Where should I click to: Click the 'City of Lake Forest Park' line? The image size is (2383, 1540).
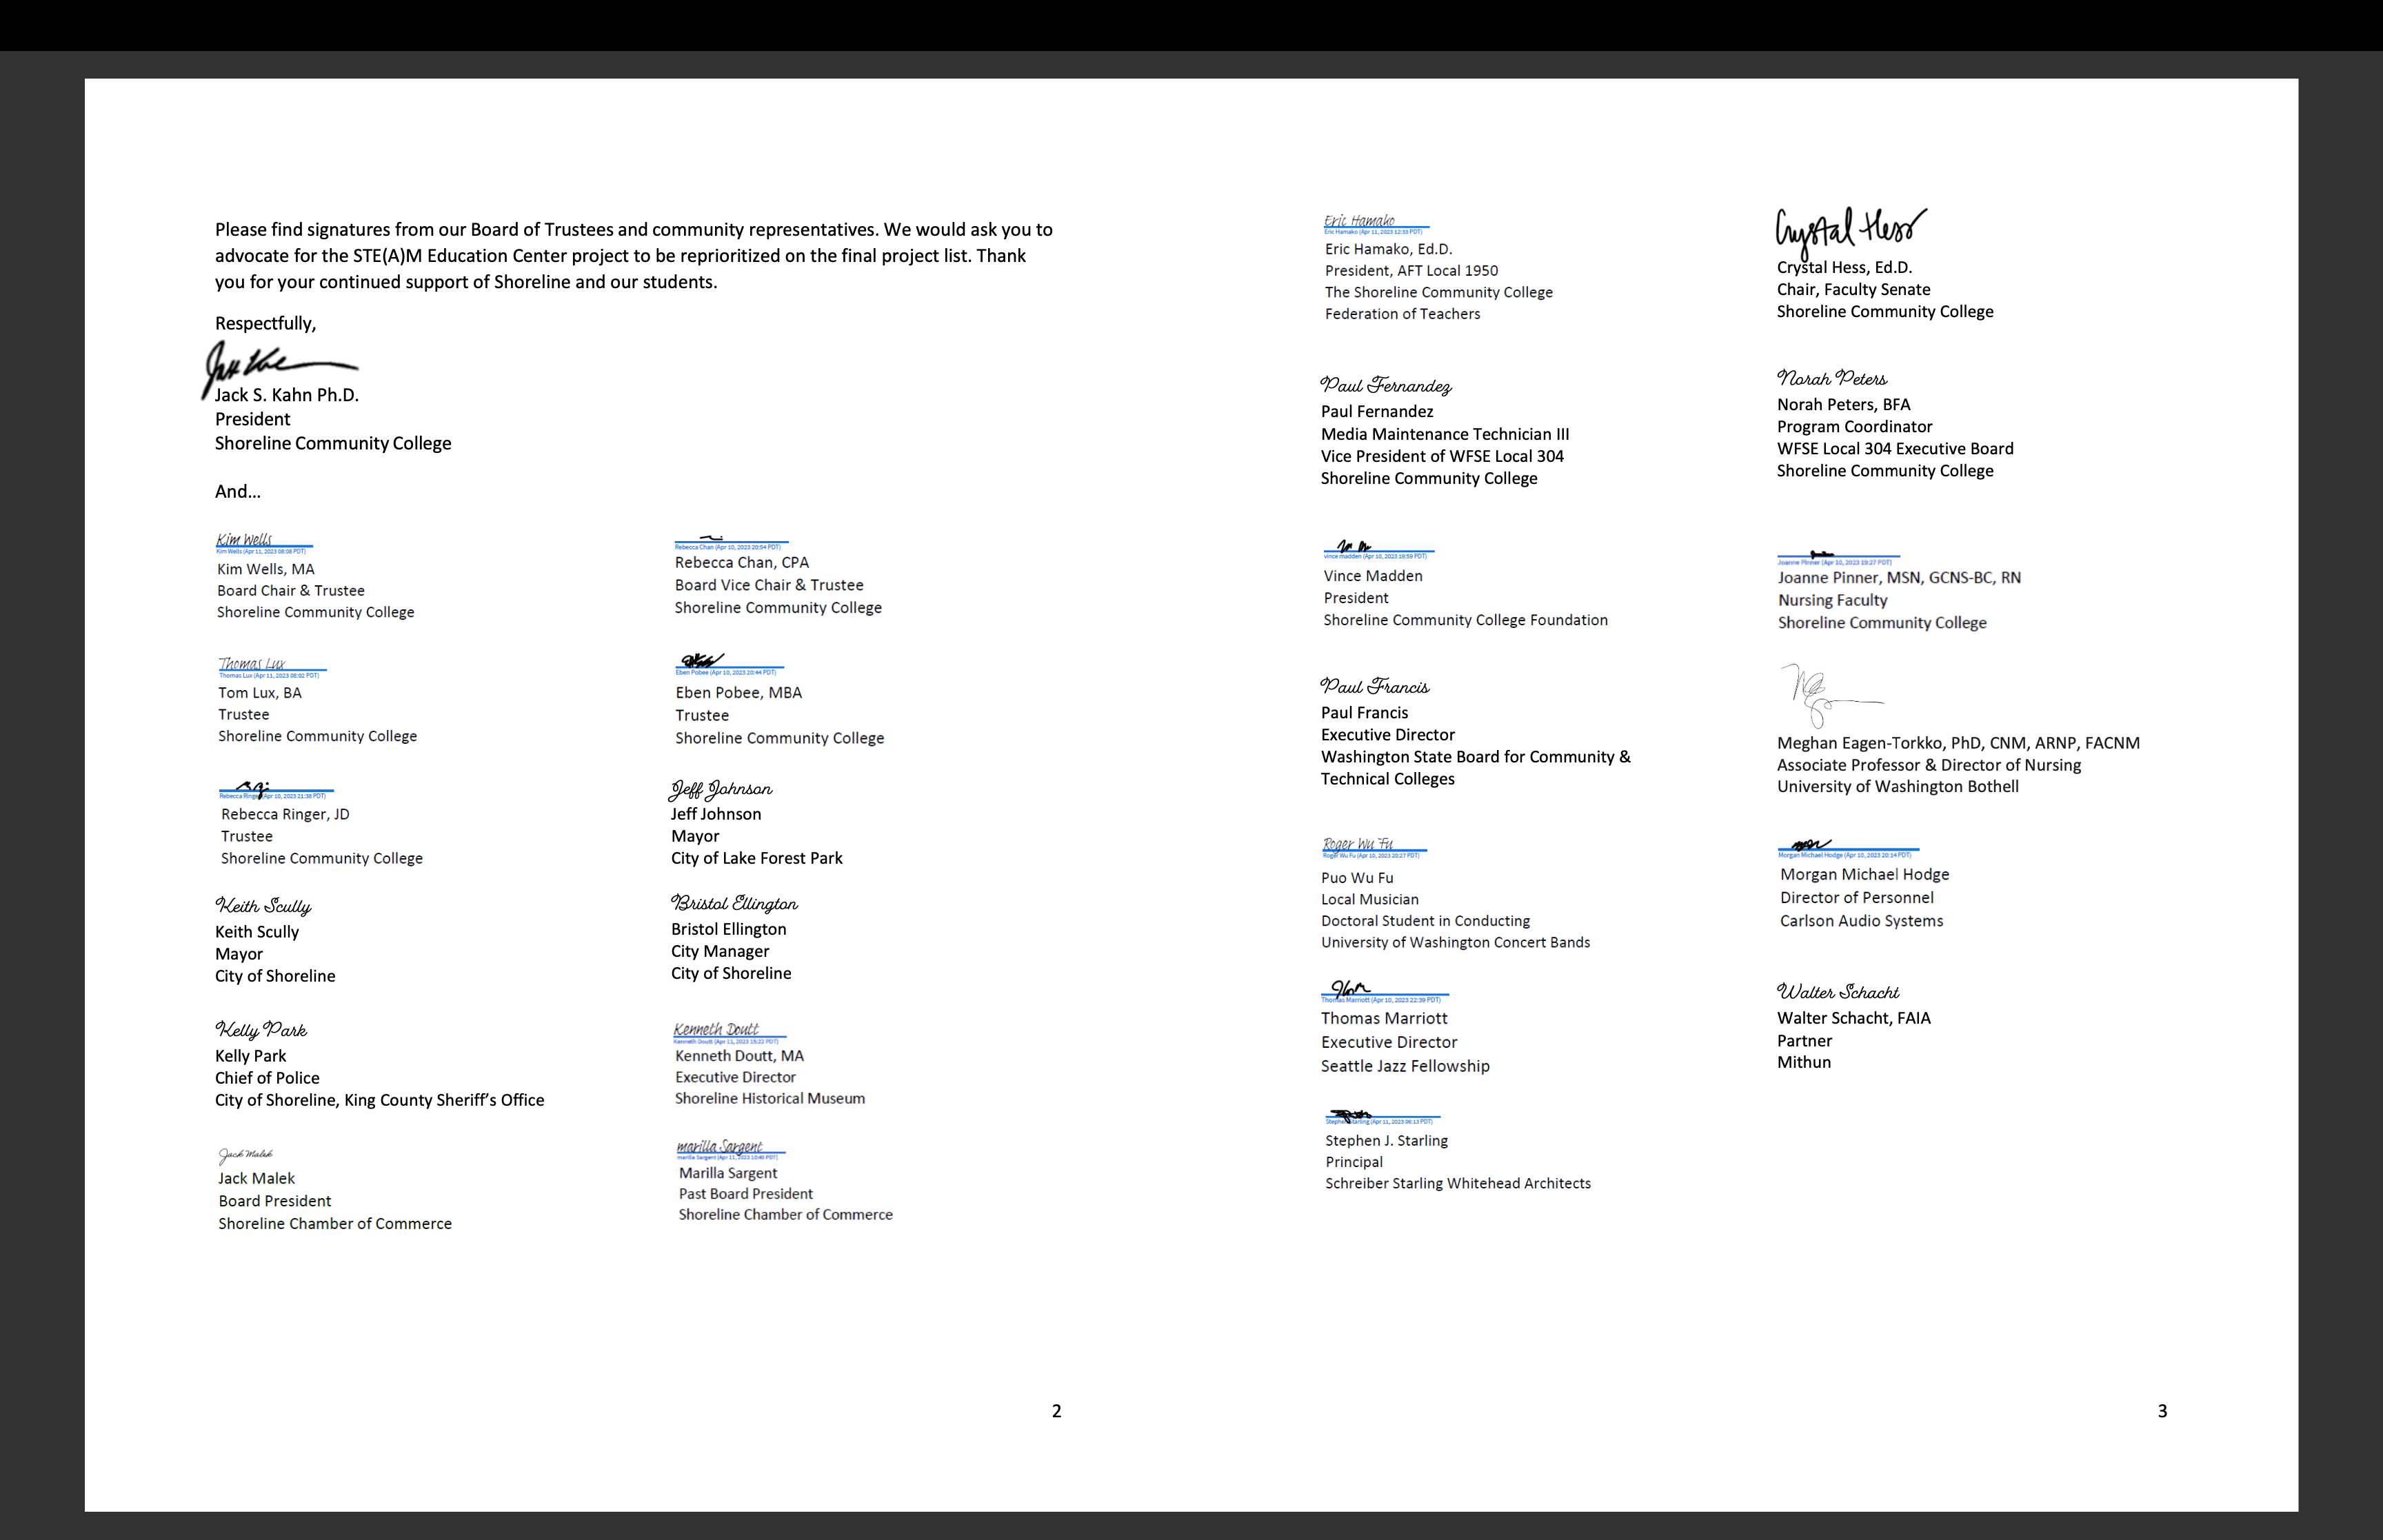coord(756,858)
